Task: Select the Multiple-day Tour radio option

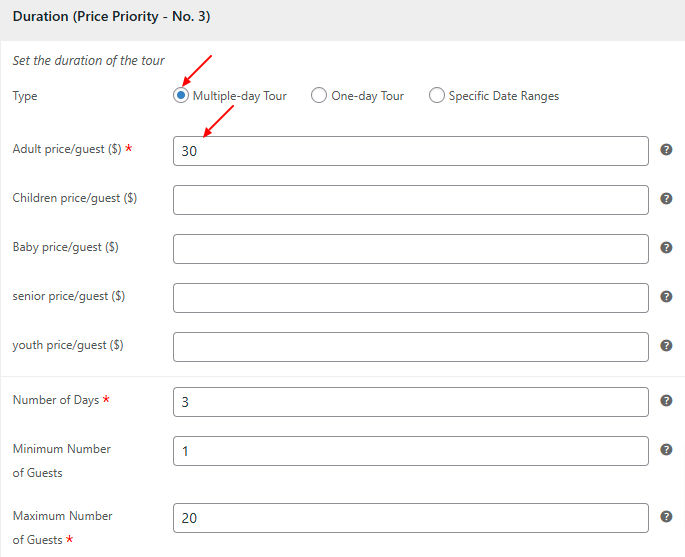Action: click(181, 96)
